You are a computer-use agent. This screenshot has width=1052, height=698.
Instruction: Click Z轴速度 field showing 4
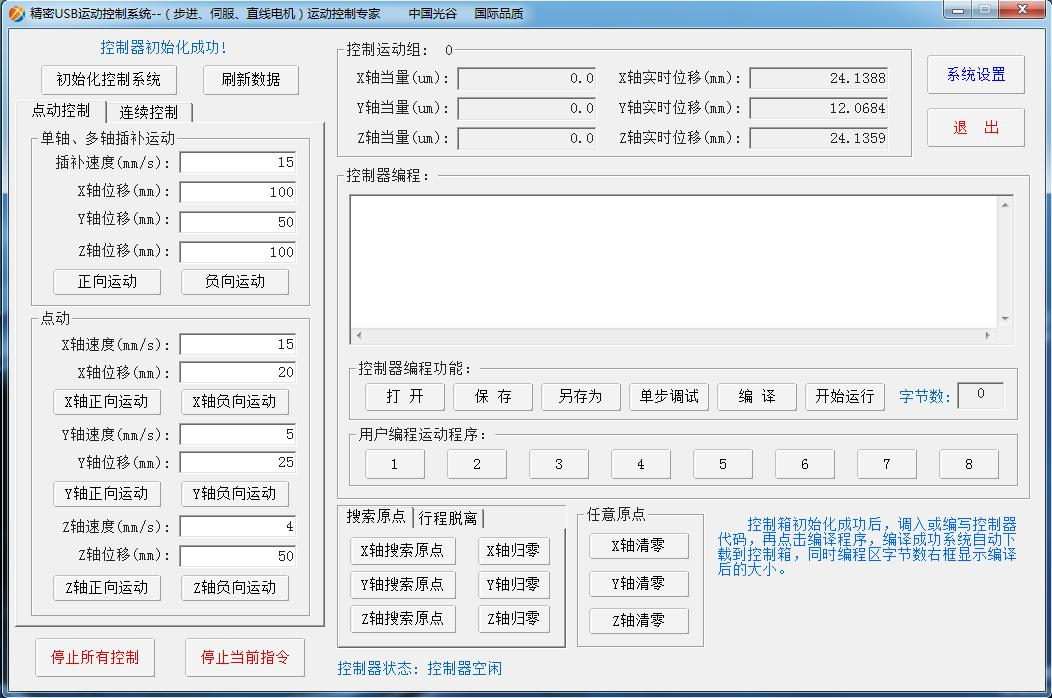(x=238, y=526)
